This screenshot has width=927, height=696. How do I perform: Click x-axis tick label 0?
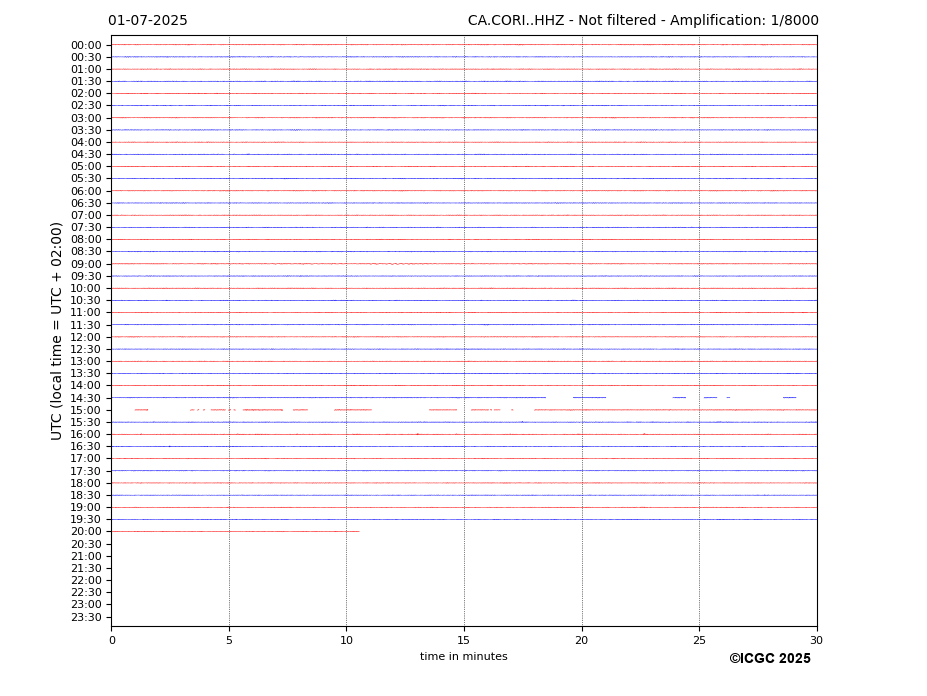click(x=112, y=640)
